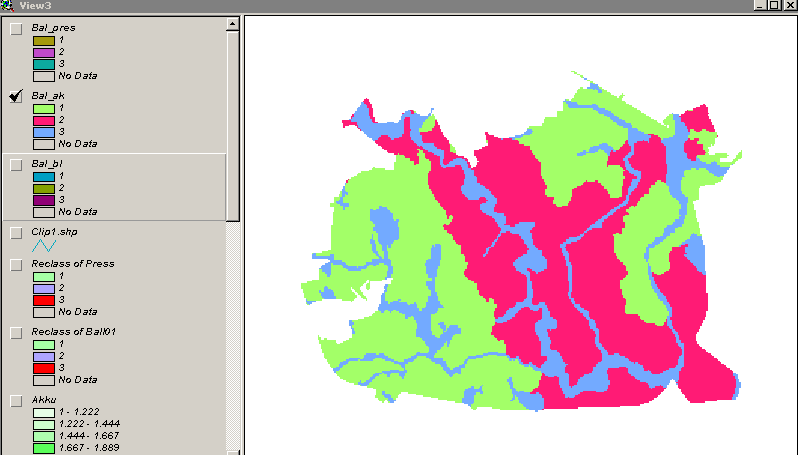
Task: Select the Reclass of Press layer name
Action: 73,264
